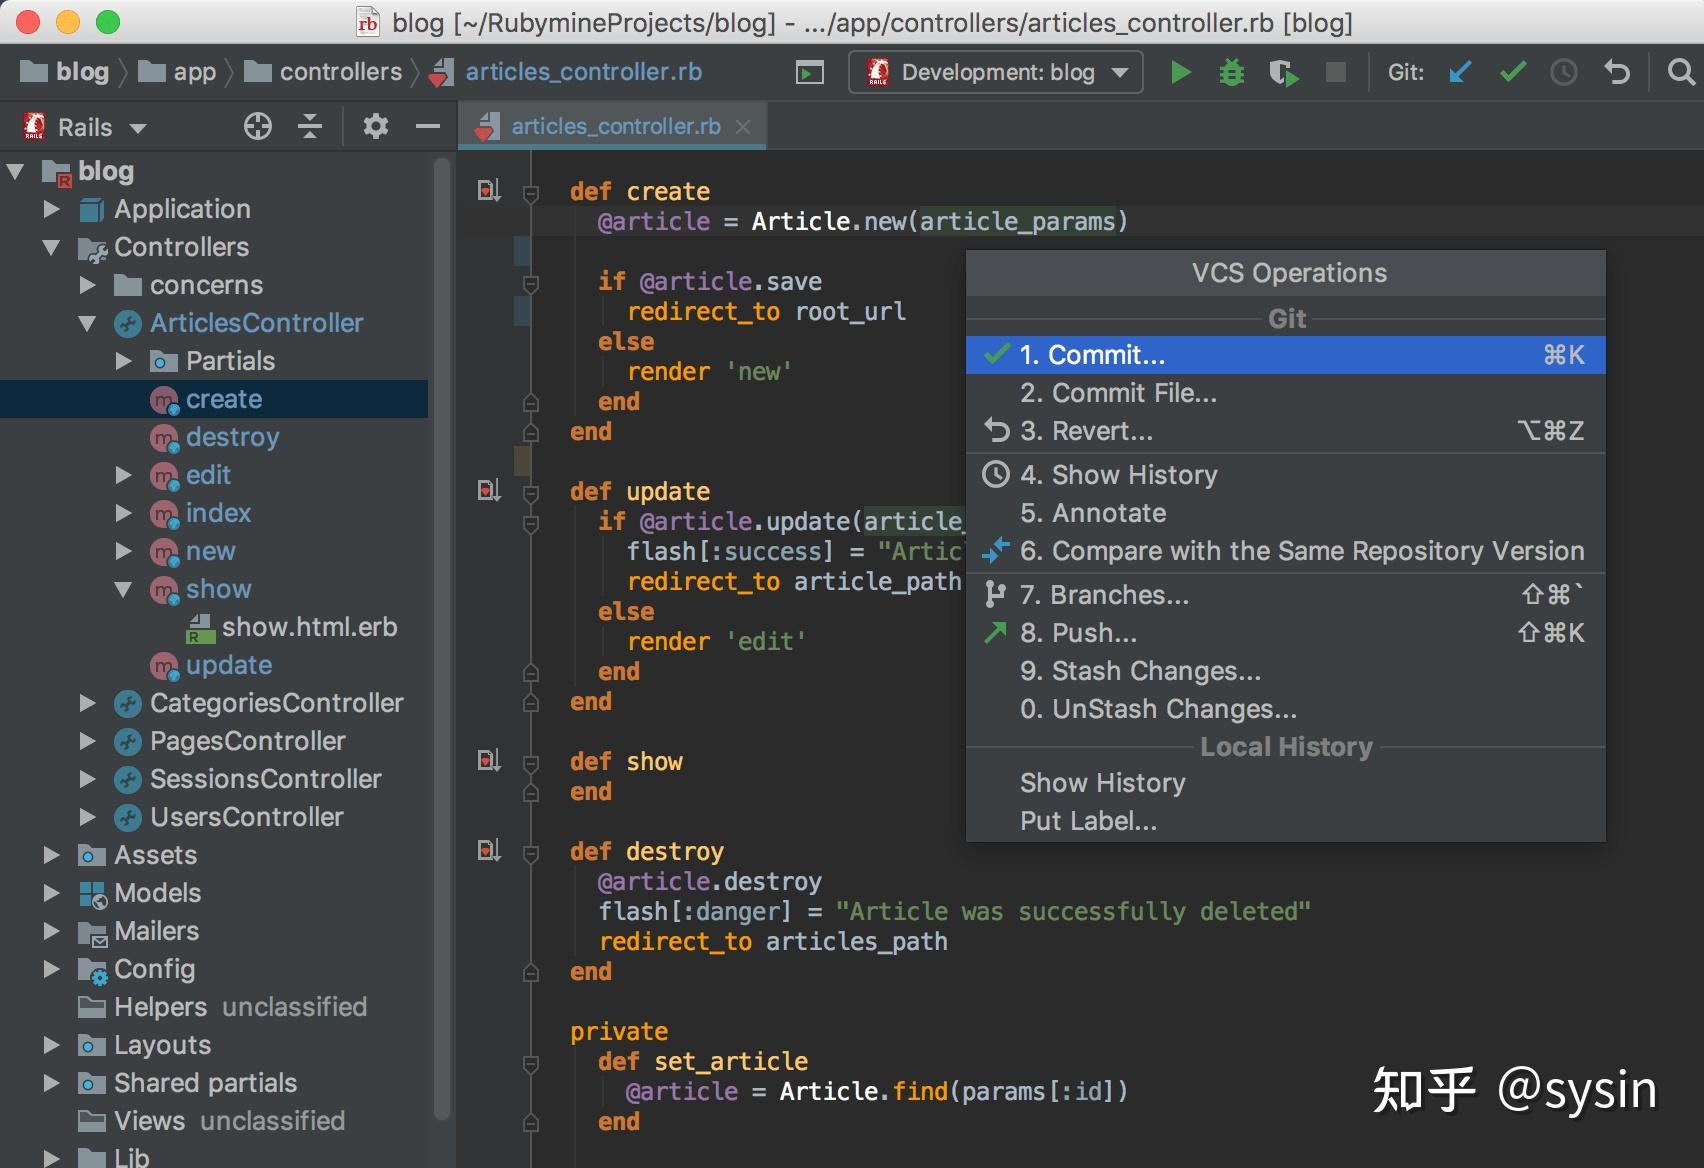Click the green Debug bug icon

click(1231, 72)
